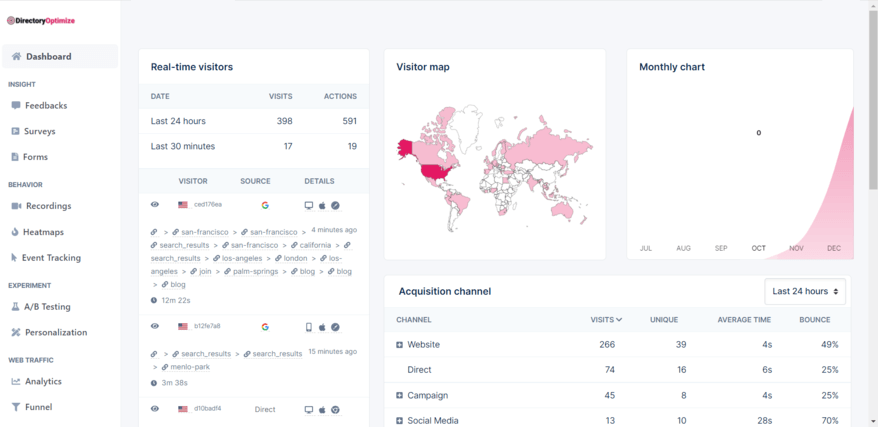The height and width of the screenshot is (427, 878).
Task: Toggle eye icon for visitor ced176ea
Action: point(155,205)
